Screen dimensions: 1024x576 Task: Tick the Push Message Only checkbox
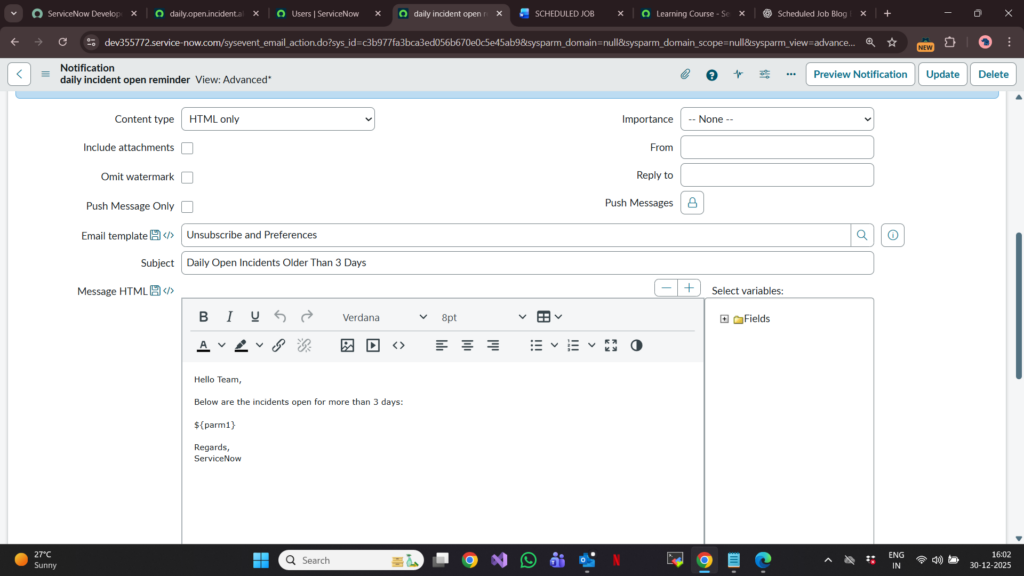(187, 207)
